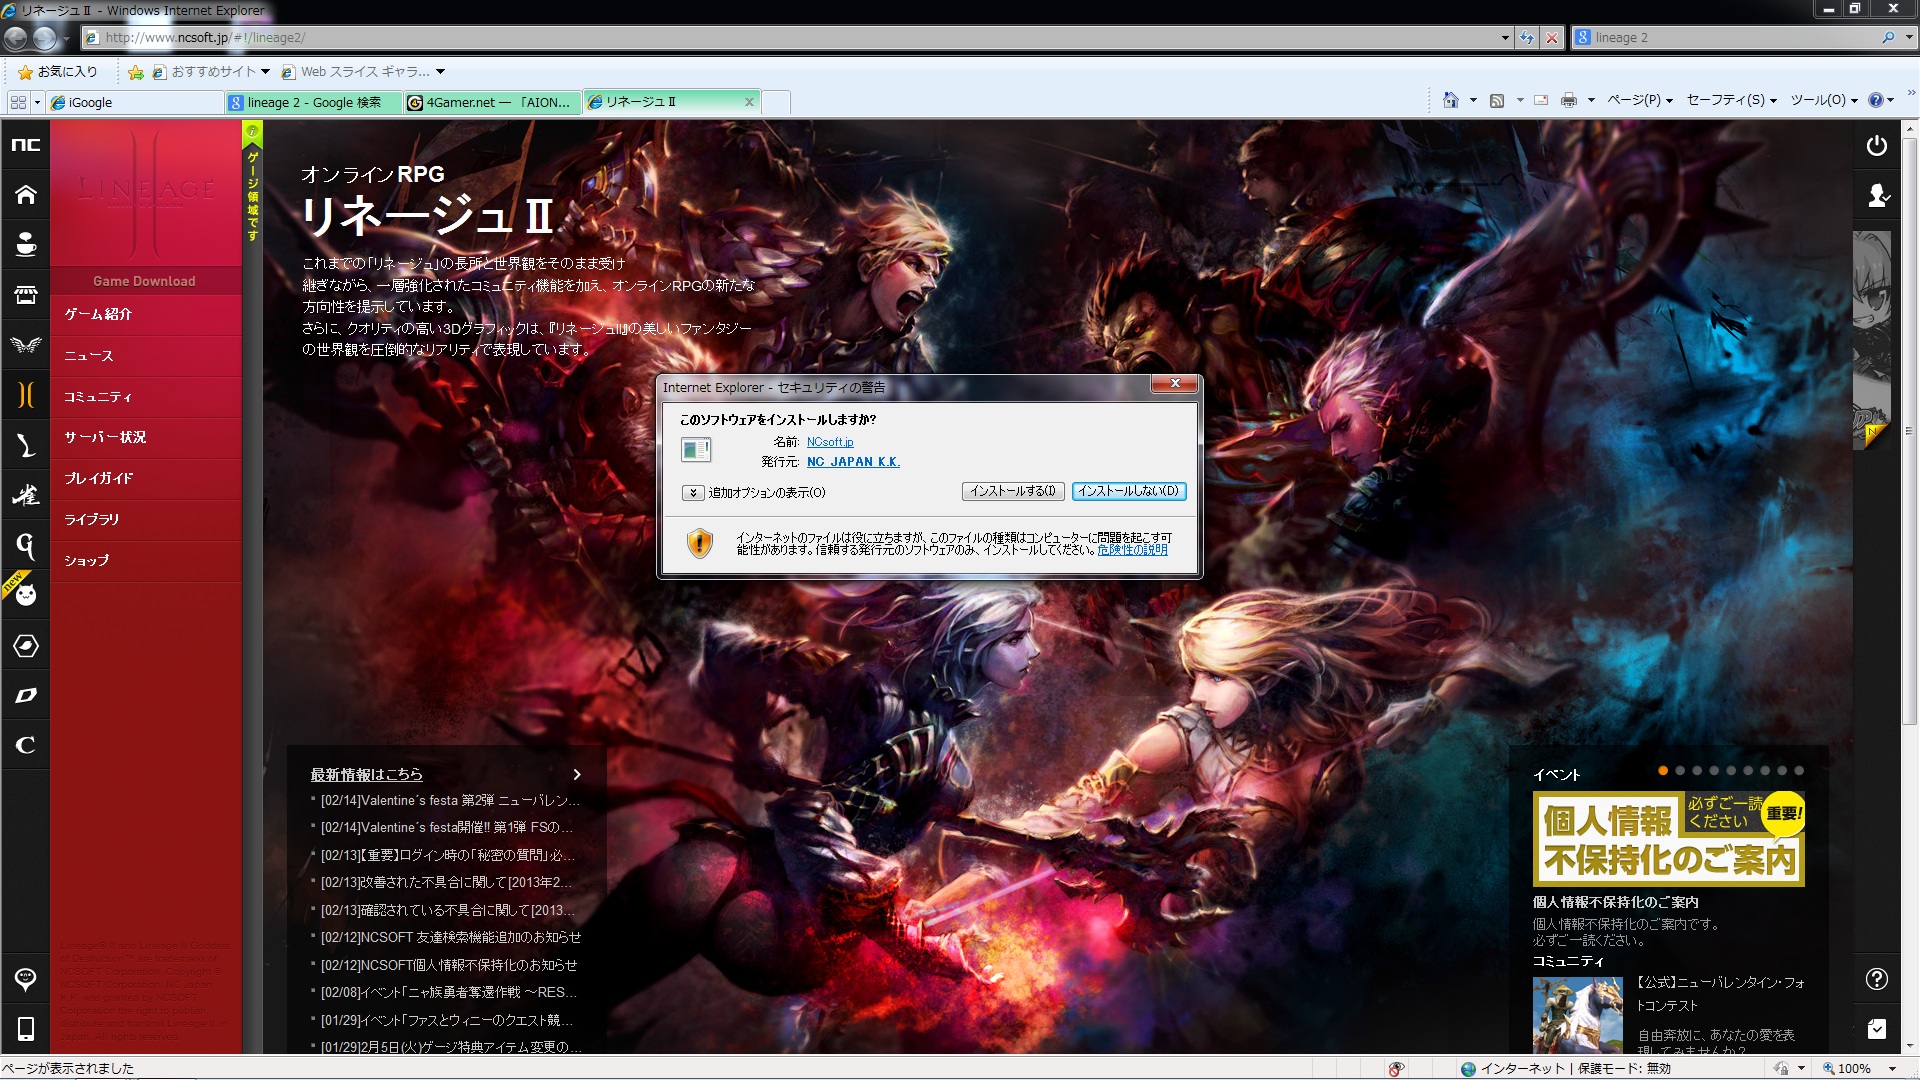Click the NC logo icon in left sidebar
This screenshot has width=1920, height=1080.
tap(26, 145)
